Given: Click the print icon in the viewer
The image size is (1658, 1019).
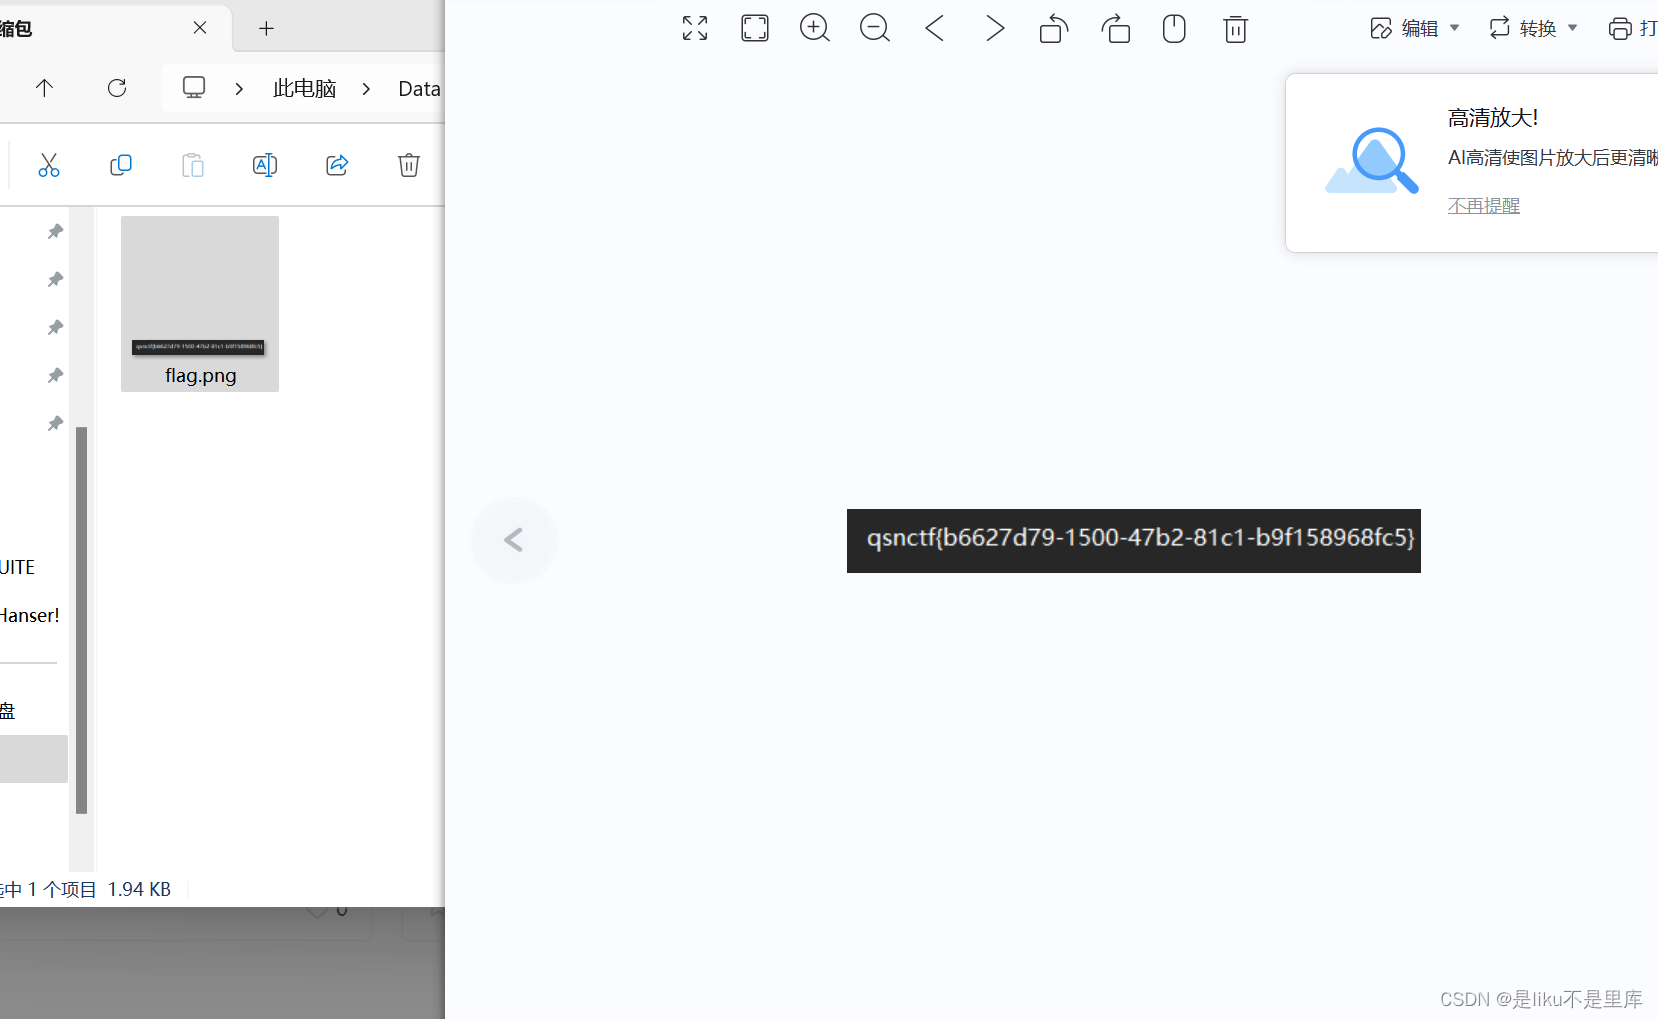Looking at the screenshot, I should pyautogui.click(x=1620, y=29).
